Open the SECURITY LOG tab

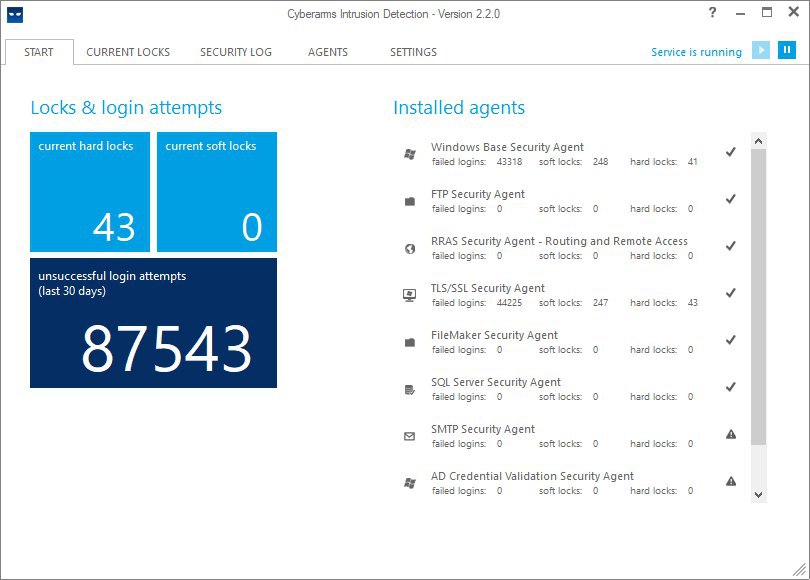pos(236,52)
